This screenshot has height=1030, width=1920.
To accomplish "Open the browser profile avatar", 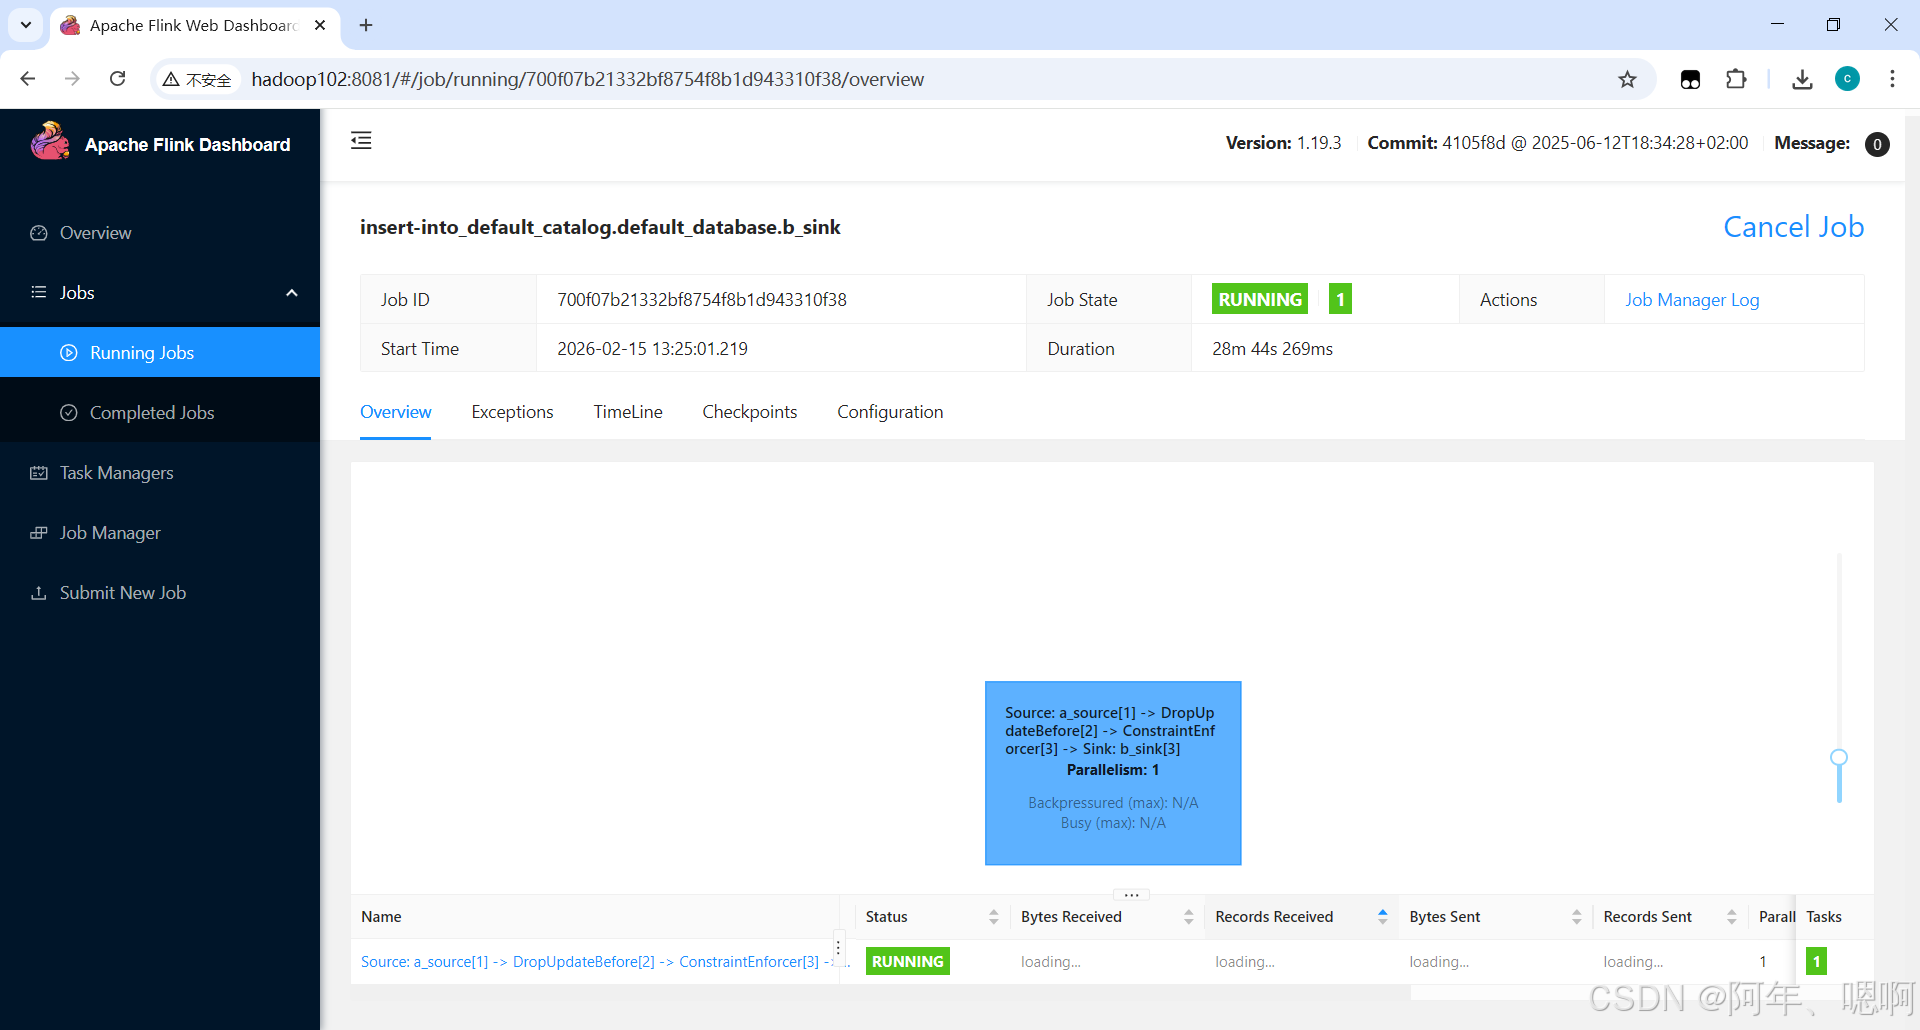I will 1847,79.
